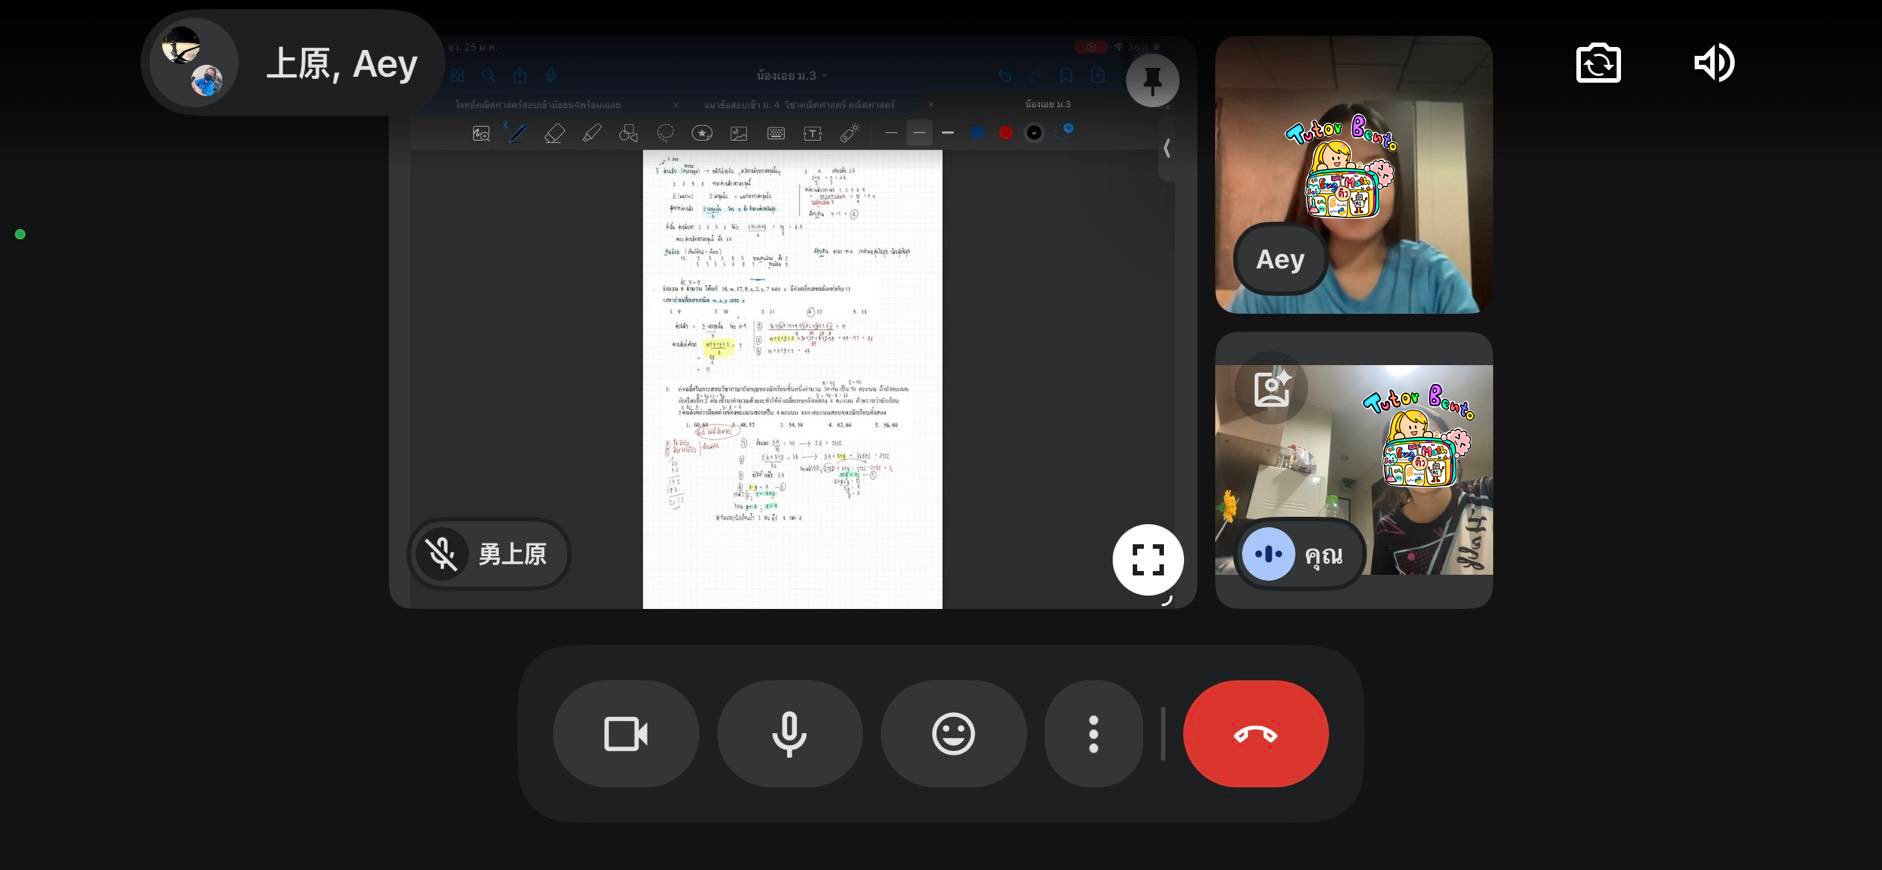1882x870 pixels.
Task: Select the Eraser tool
Action: (554, 133)
